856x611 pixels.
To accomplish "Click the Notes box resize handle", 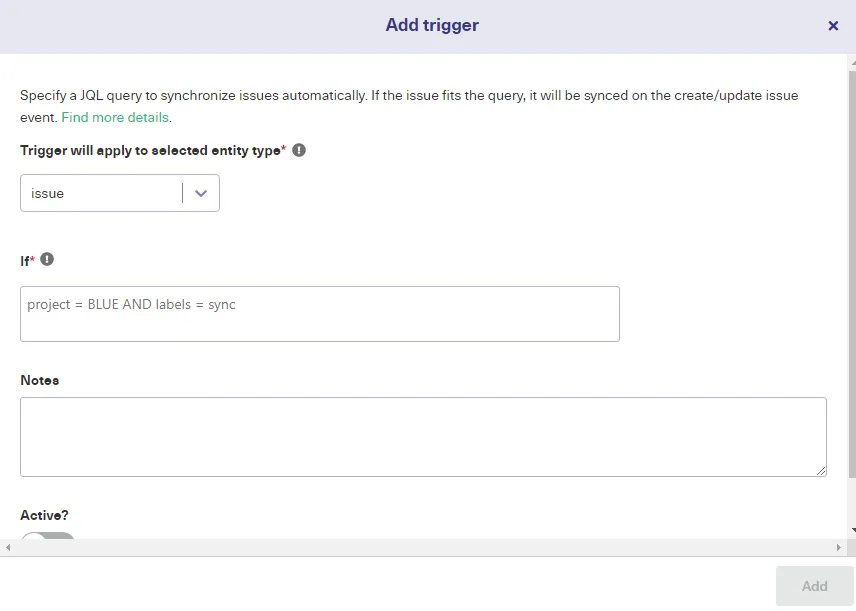I will [821, 470].
